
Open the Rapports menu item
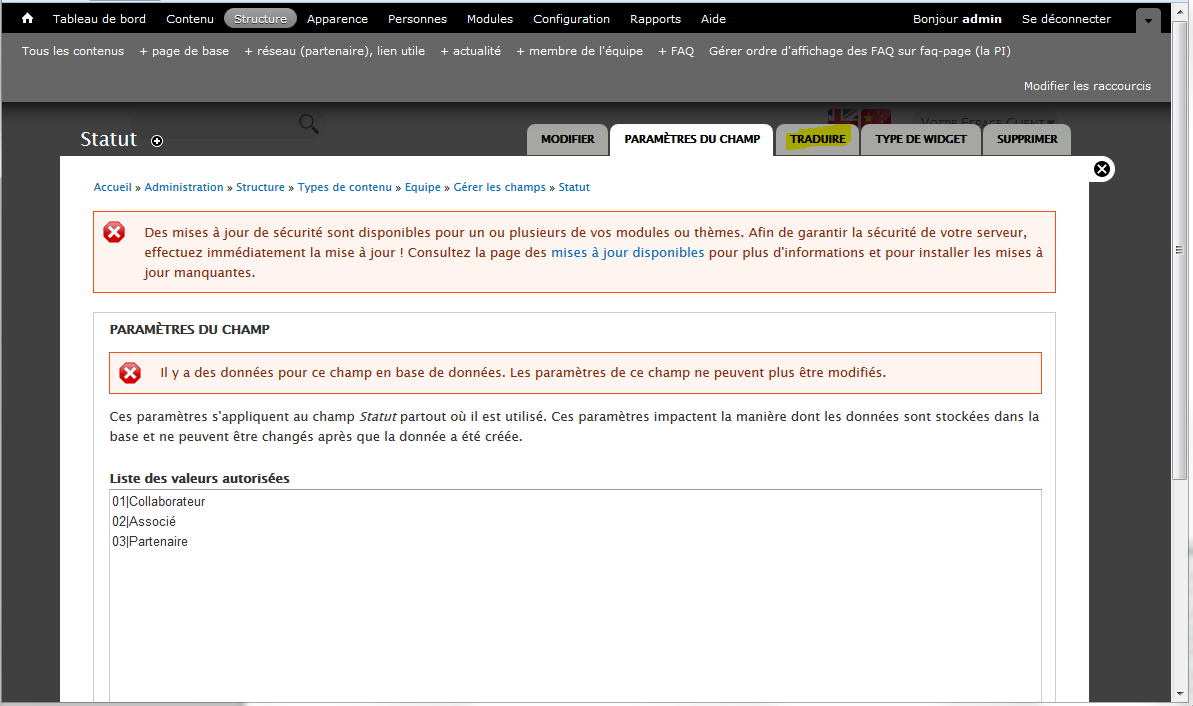[x=655, y=19]
